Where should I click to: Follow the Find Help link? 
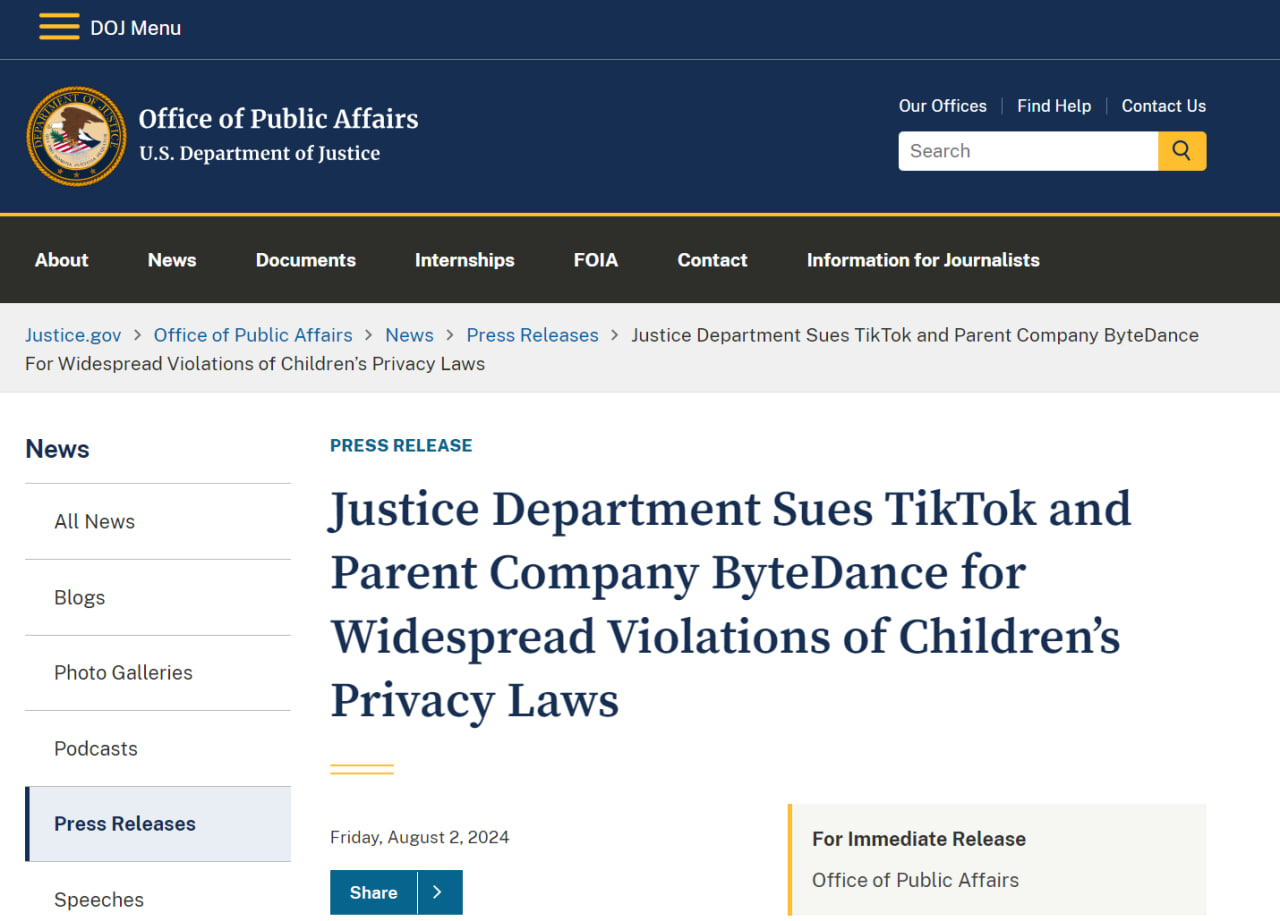click(x=1054, y=106)
